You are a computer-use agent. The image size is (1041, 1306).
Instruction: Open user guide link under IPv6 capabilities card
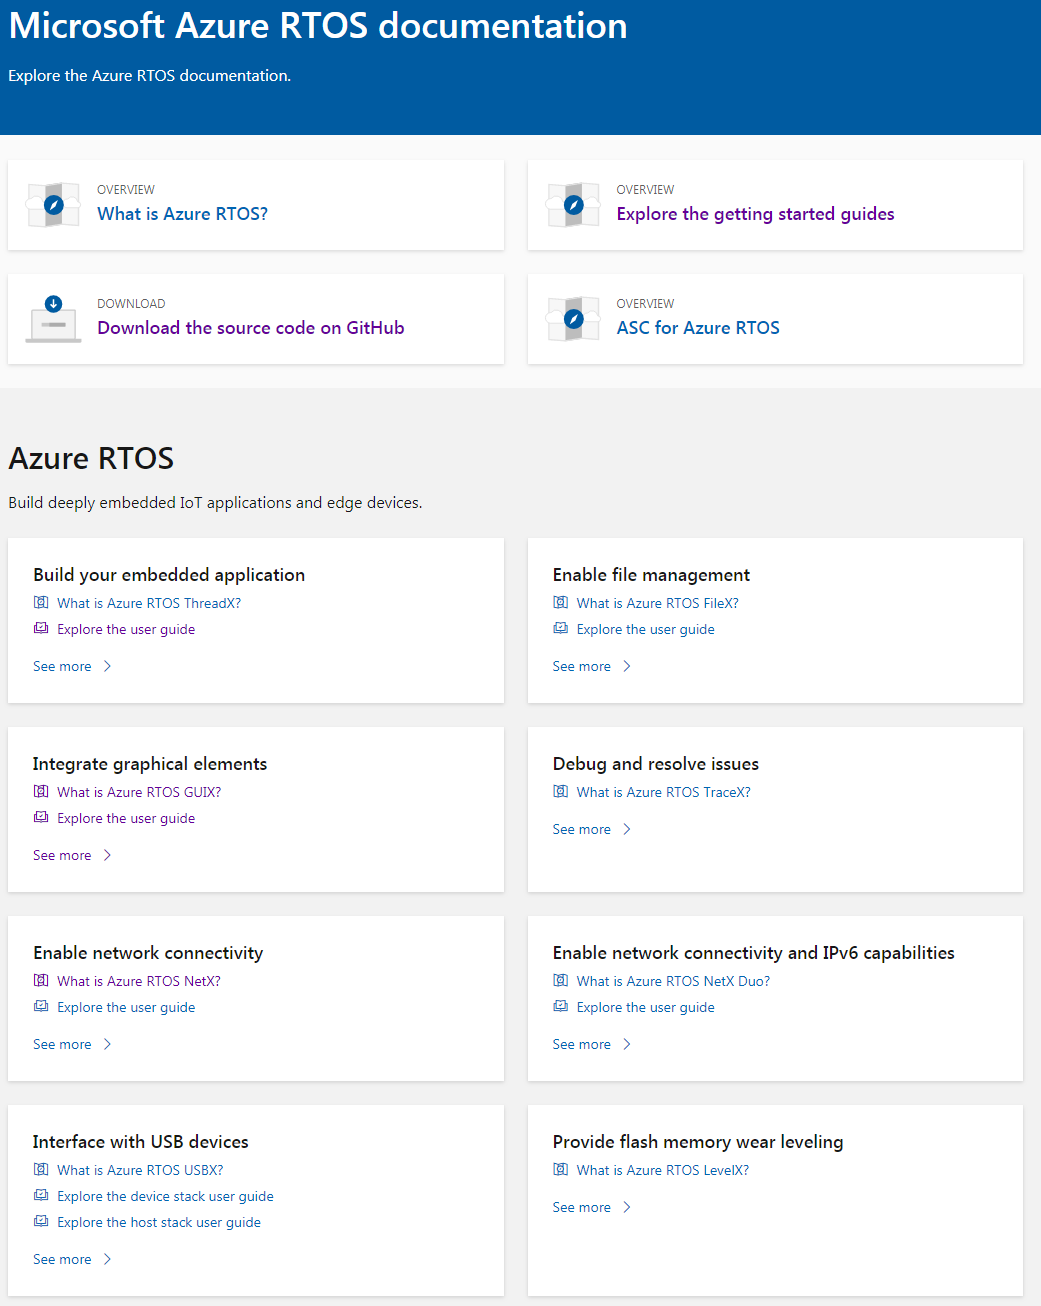(x=646, y=1007)
